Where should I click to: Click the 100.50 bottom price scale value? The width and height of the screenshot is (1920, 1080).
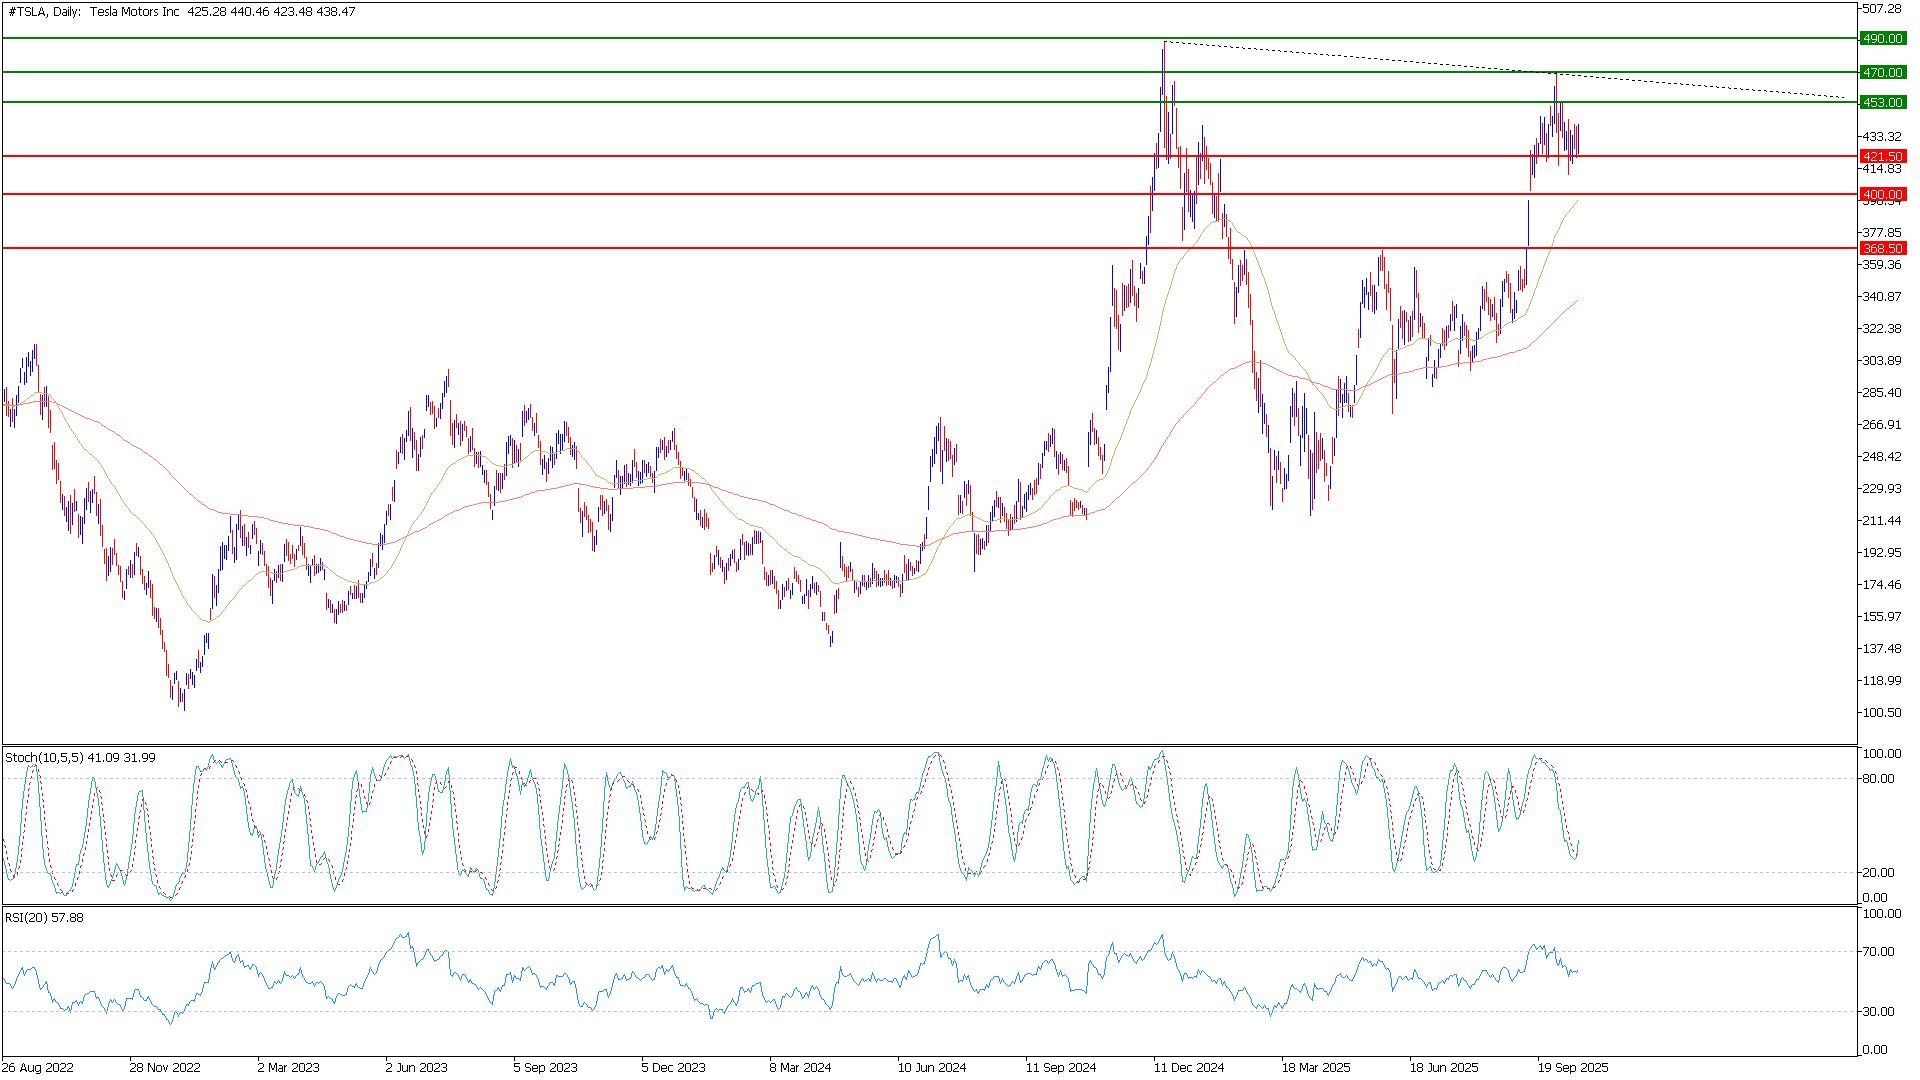1881,713
